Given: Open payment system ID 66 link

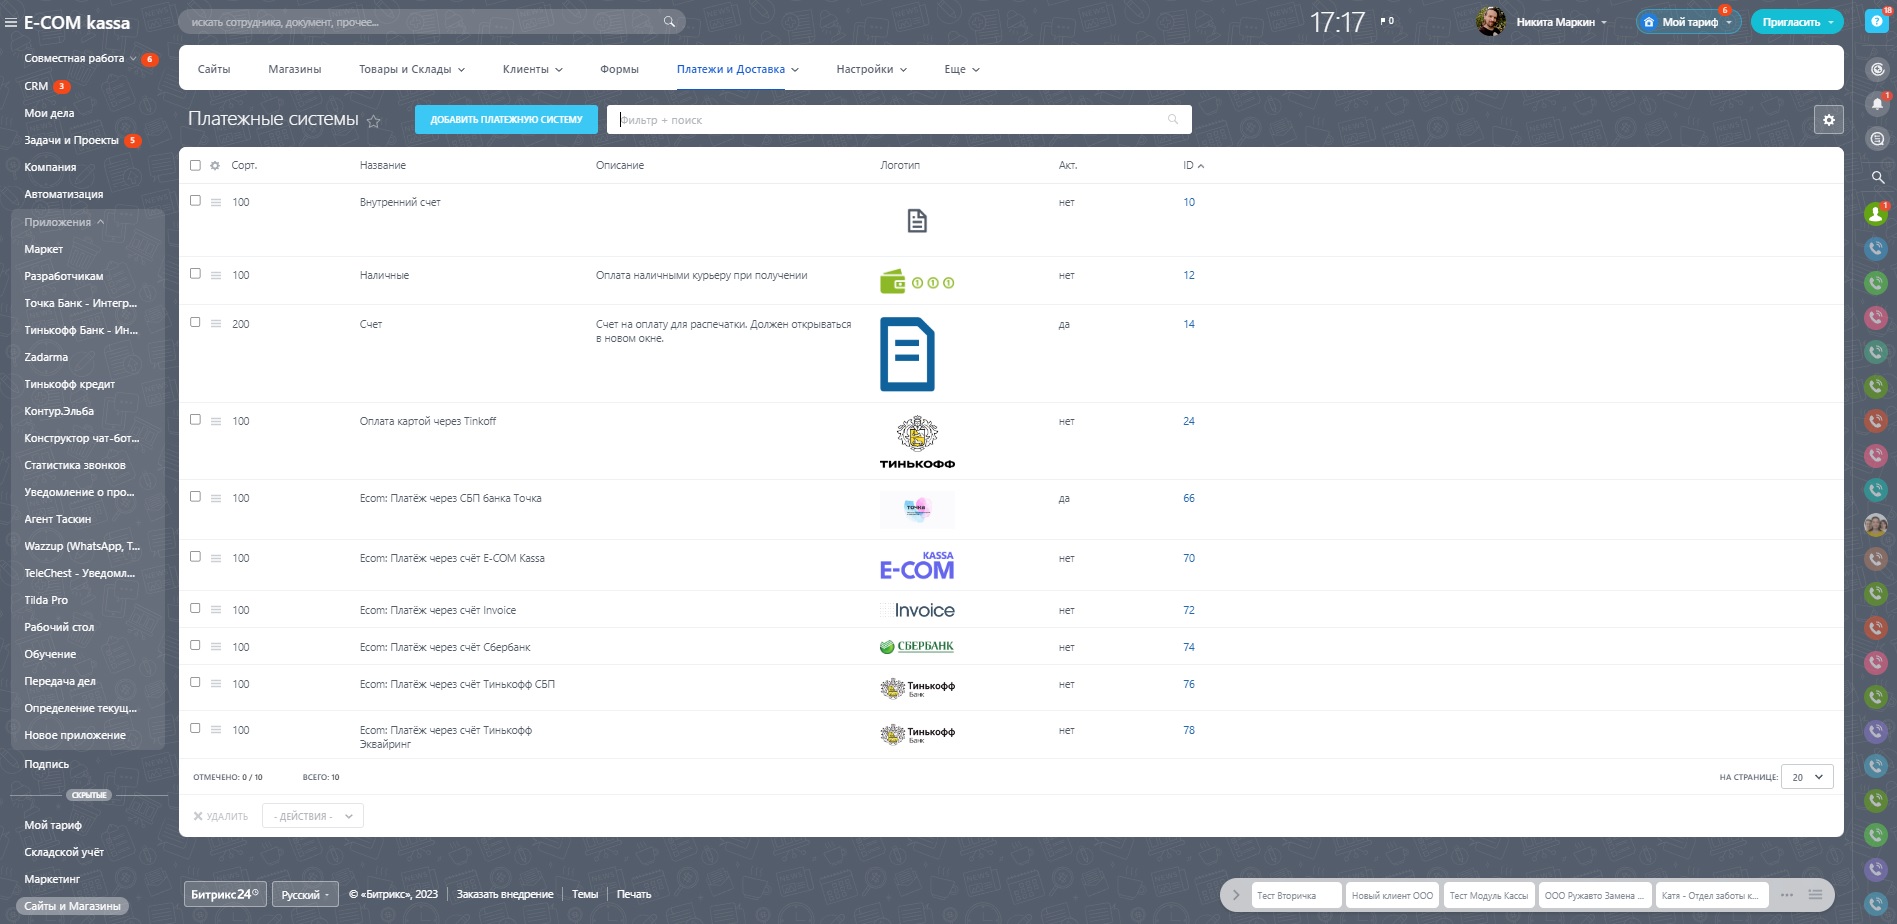Looking at the screenshot, I should 1189,498.
